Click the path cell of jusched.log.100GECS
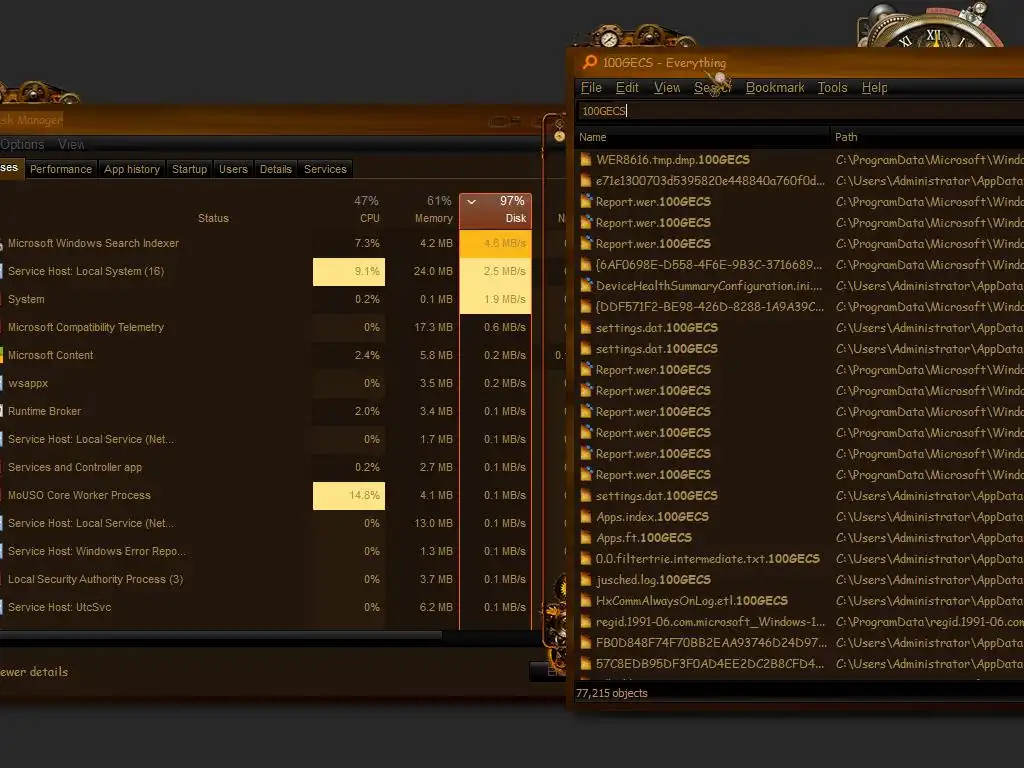The height and width of the screenshot is (768, 1024). pyautogui.click(x=929, y=580)
